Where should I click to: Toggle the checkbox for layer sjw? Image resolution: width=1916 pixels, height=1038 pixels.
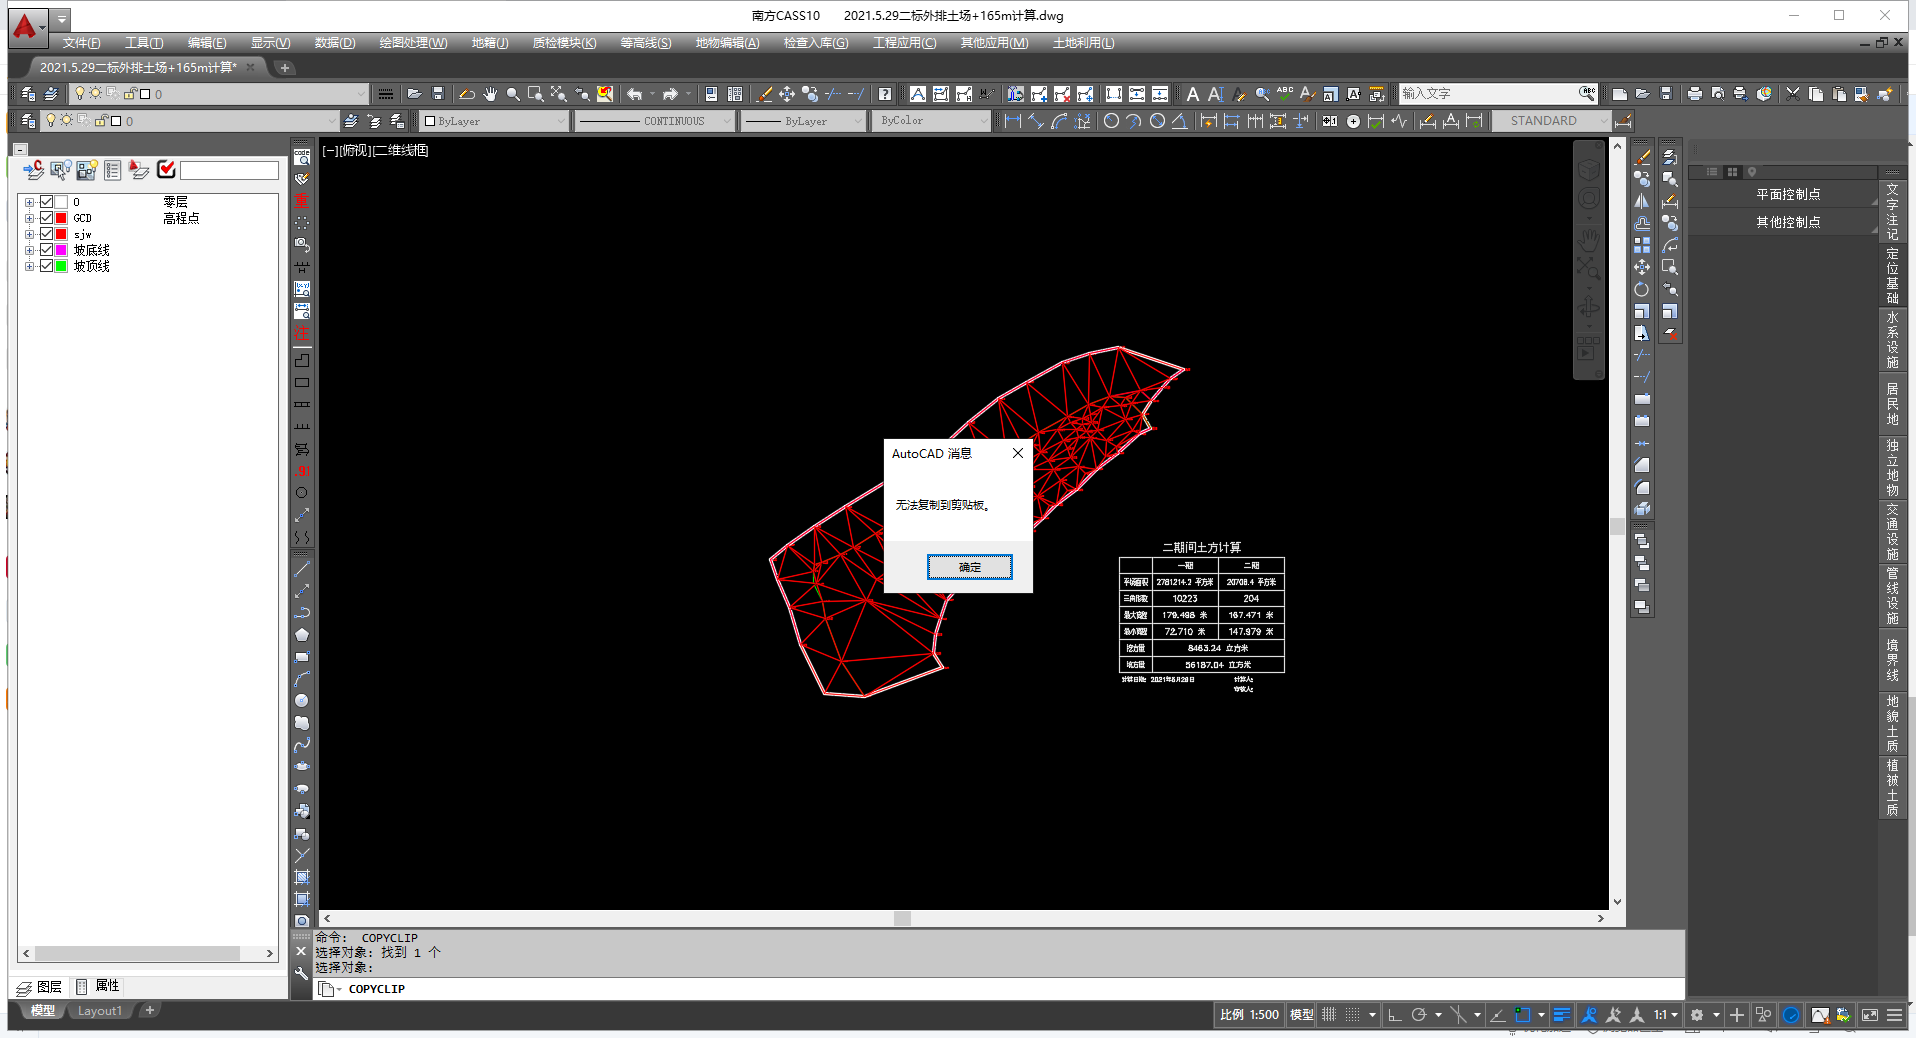point(46,234)
